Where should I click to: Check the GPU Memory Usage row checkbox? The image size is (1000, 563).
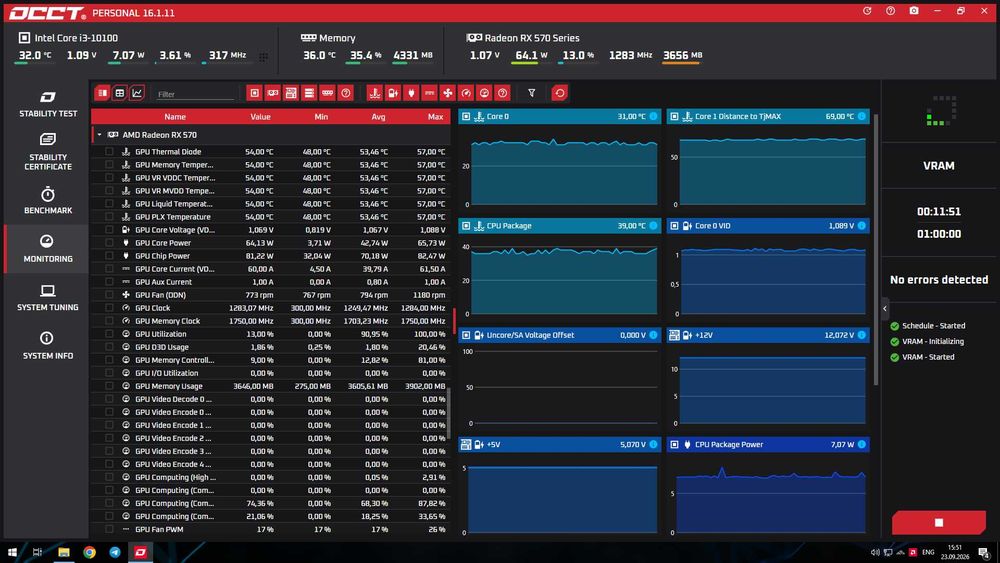[x=109, y=386]
